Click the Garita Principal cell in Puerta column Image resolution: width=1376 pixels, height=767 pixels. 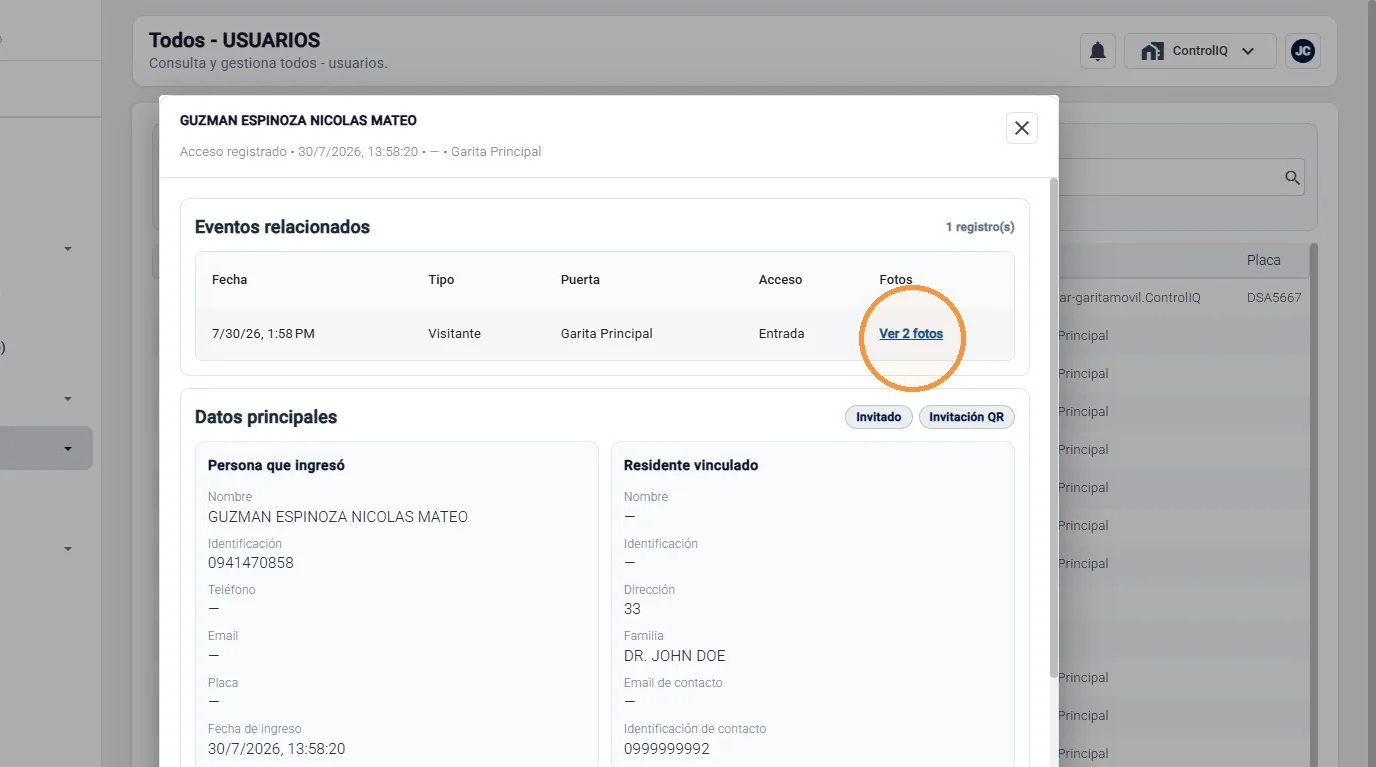click(x=606, y=334)
